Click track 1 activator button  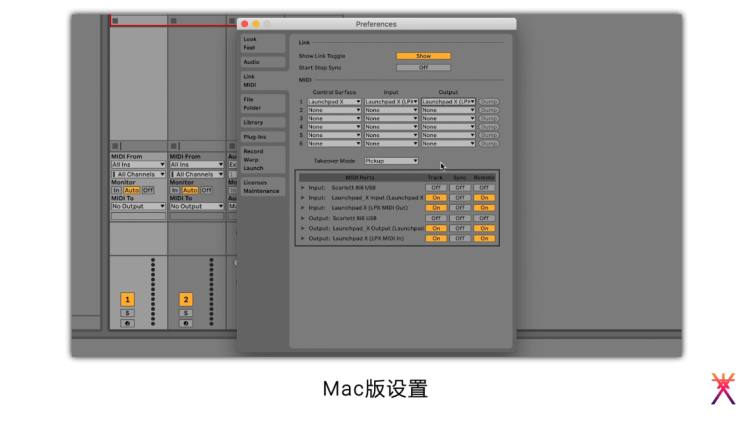127,300
